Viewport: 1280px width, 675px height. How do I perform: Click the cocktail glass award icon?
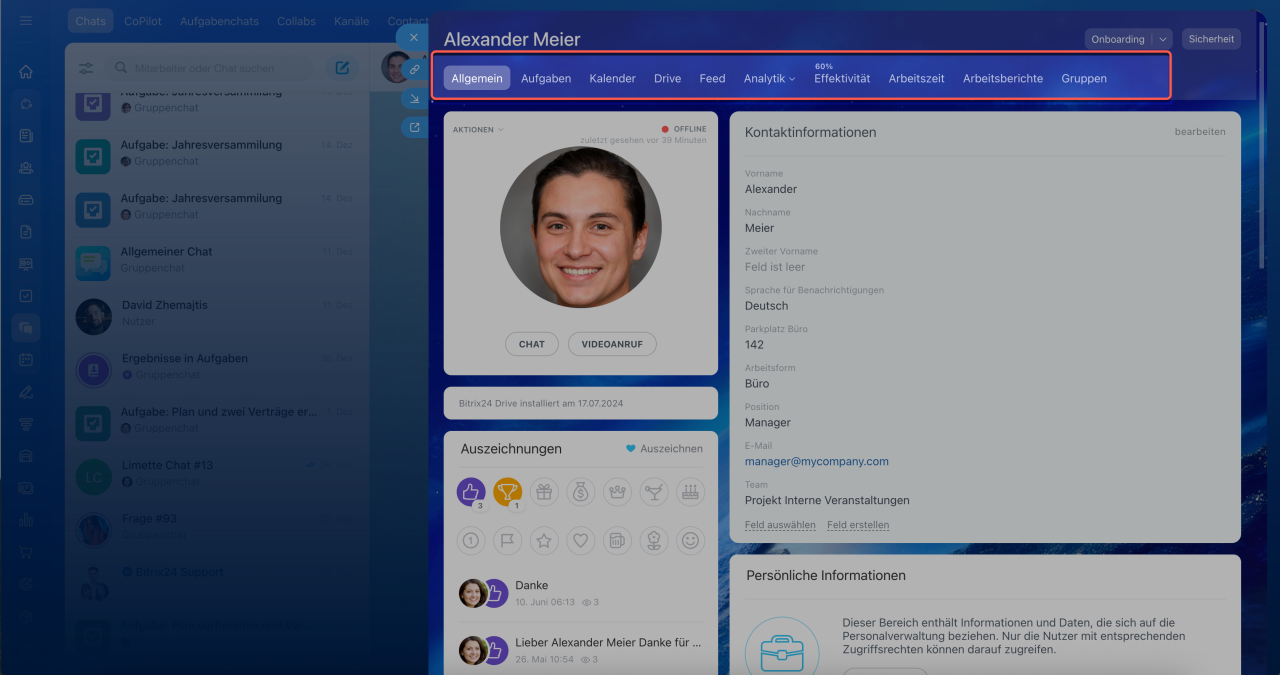(653, 491)
